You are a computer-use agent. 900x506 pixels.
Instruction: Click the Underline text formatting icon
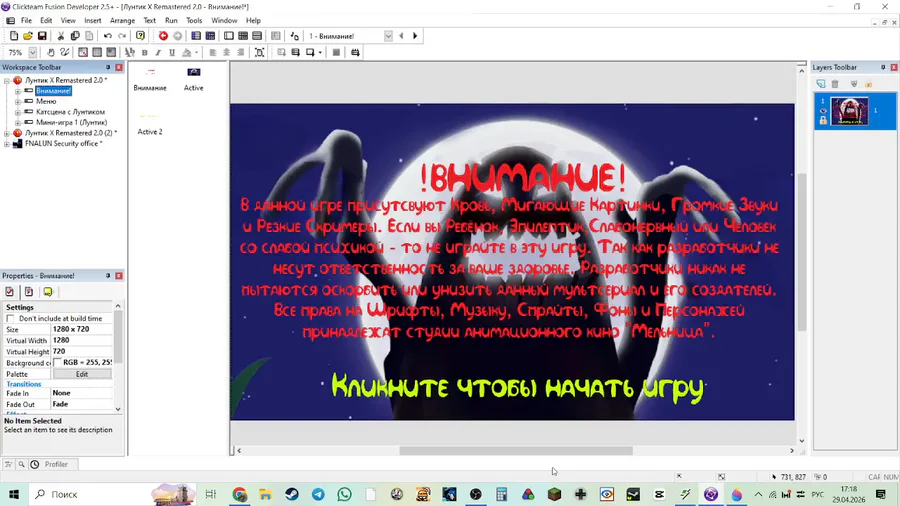pos(172,52)
